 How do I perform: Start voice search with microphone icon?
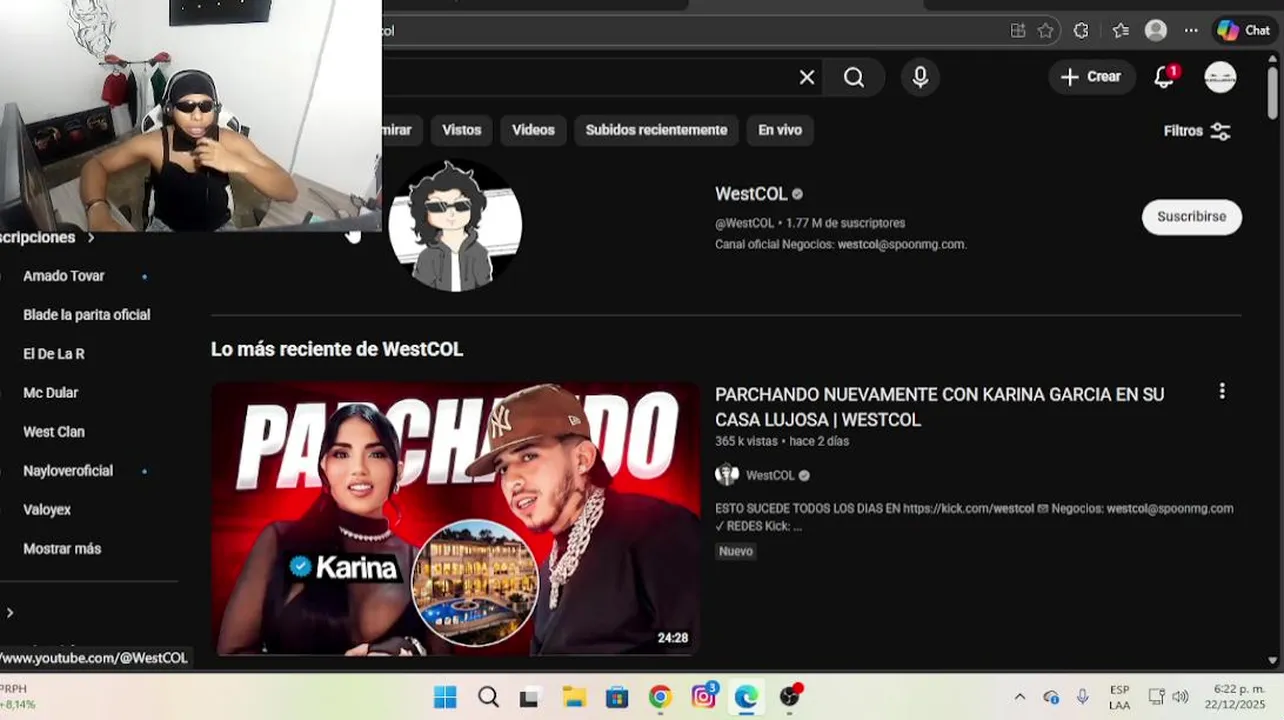coord(920,77)
